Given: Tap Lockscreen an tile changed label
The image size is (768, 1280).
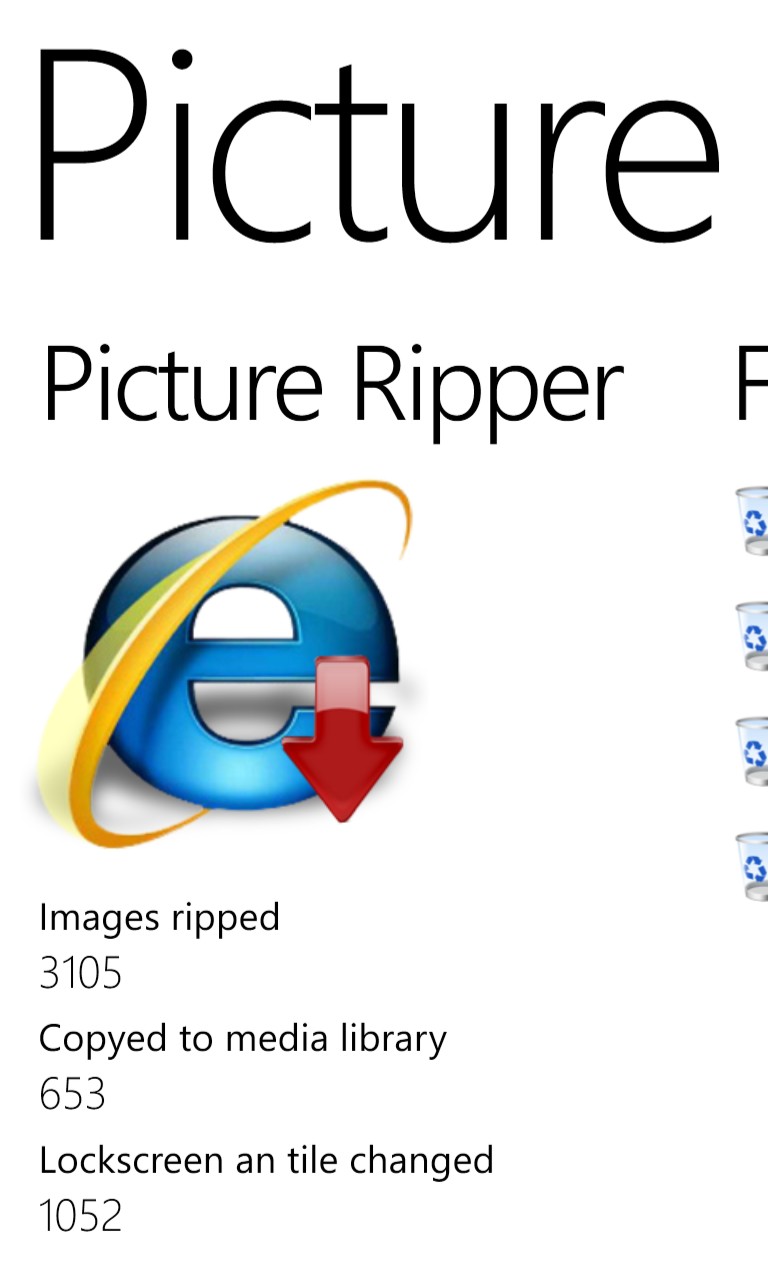Looking at the screenshot, I should point(266,1160).
